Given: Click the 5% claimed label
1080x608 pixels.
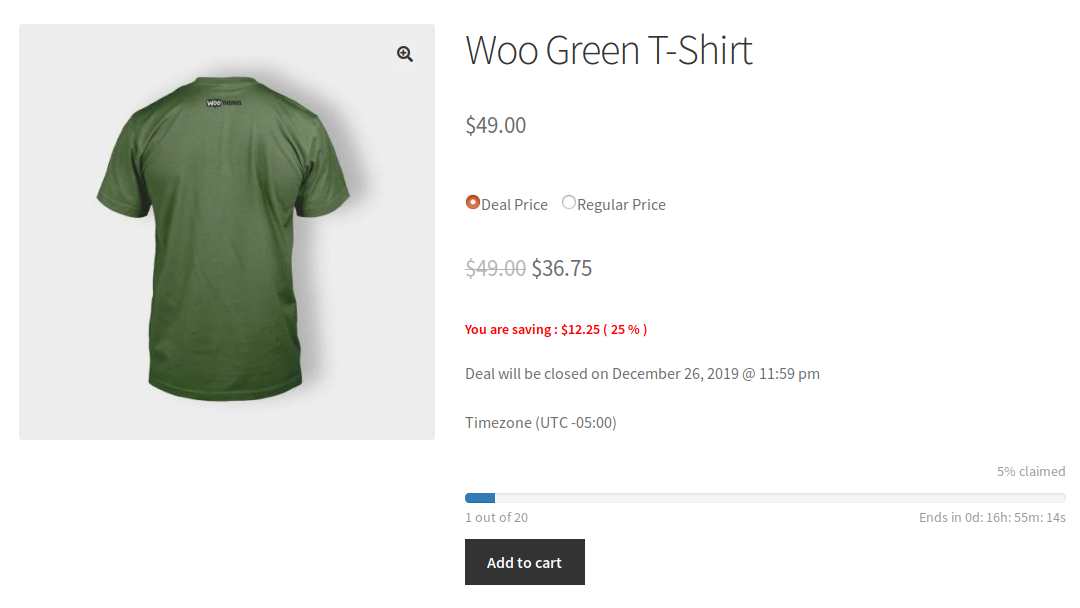Looking at the screenshot, I should tap(1029, 470).
